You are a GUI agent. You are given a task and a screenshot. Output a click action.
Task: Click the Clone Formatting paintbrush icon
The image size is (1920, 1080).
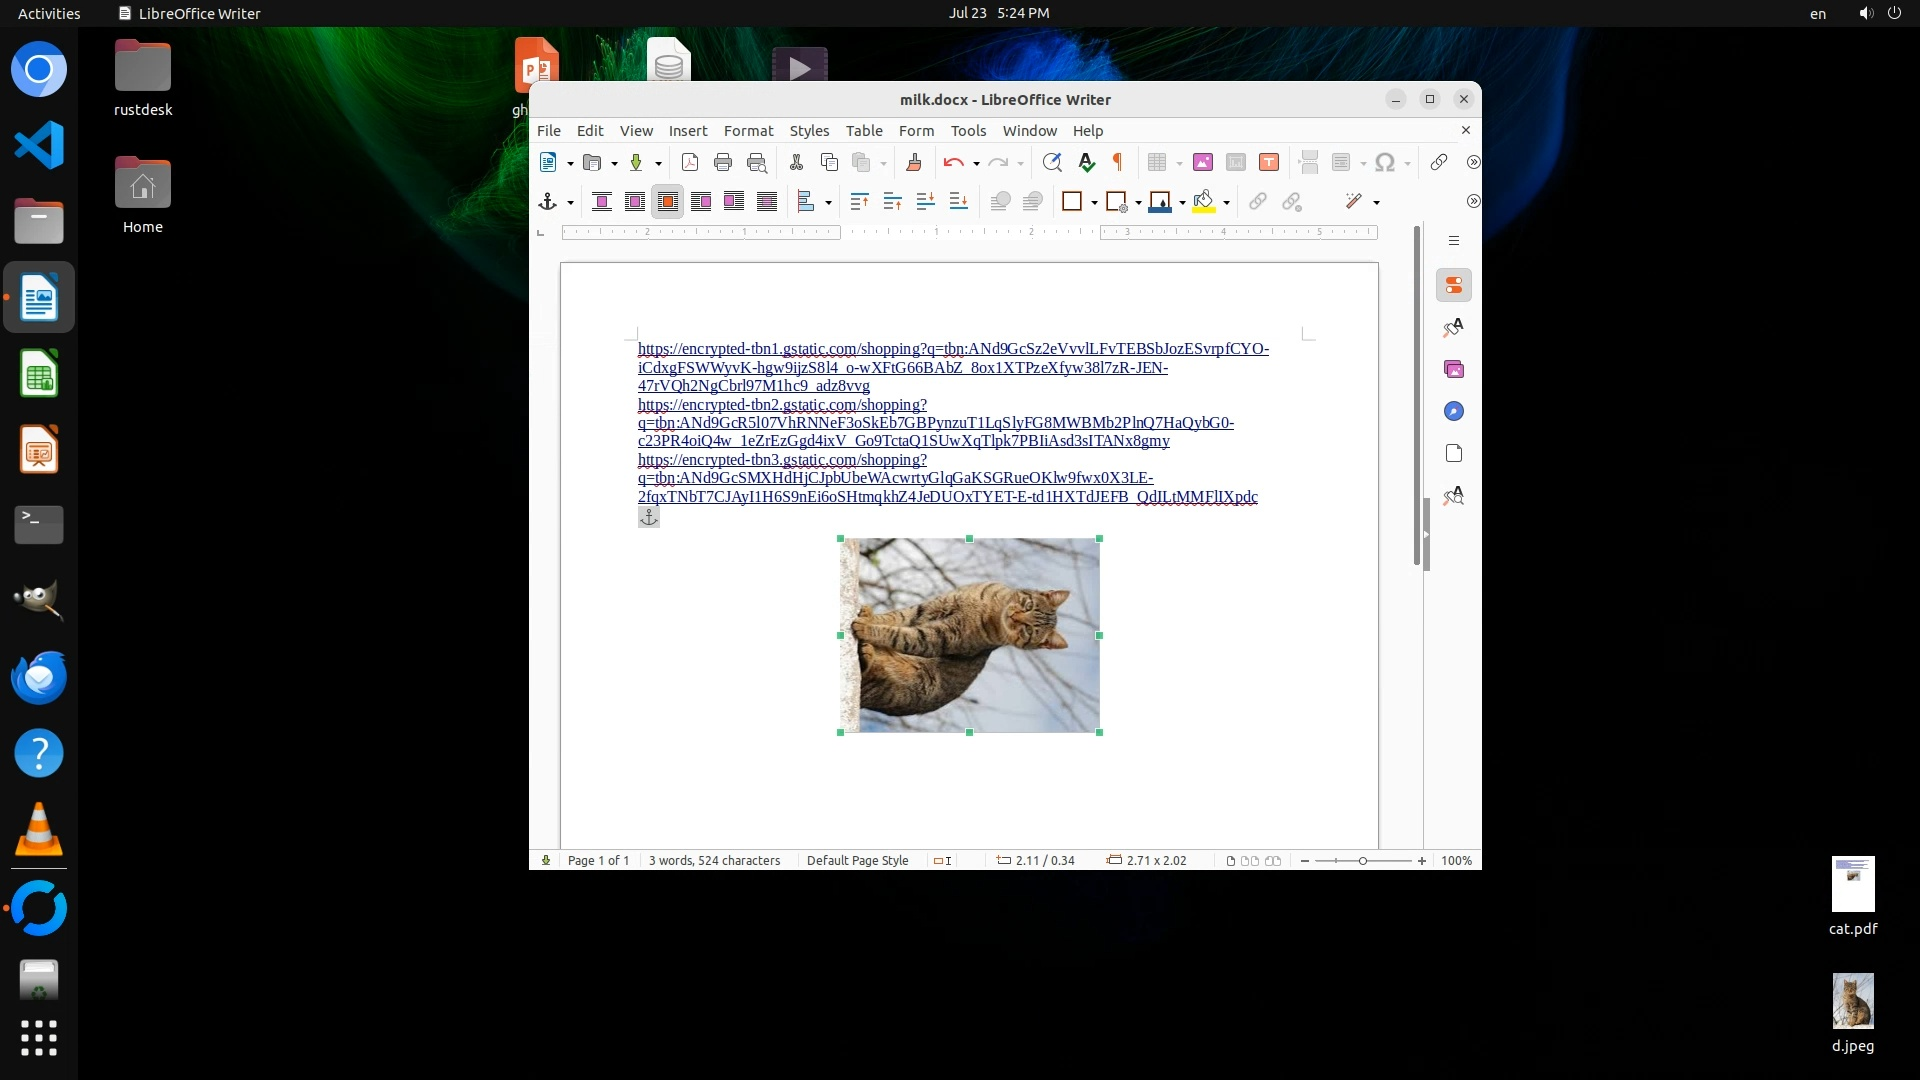913,162
